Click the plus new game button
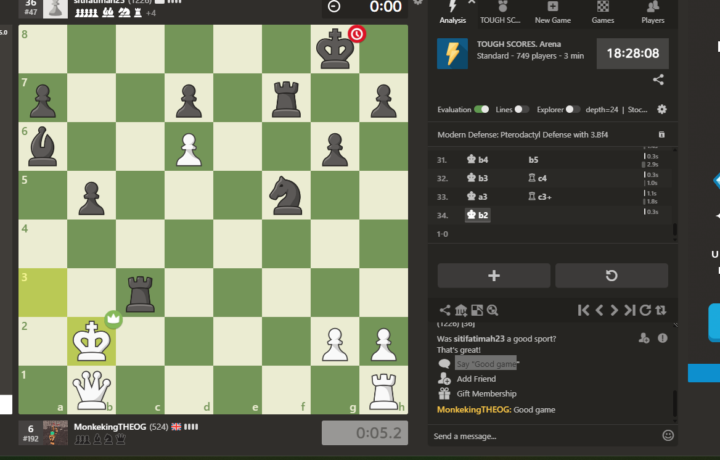 (x=494, y=275)
